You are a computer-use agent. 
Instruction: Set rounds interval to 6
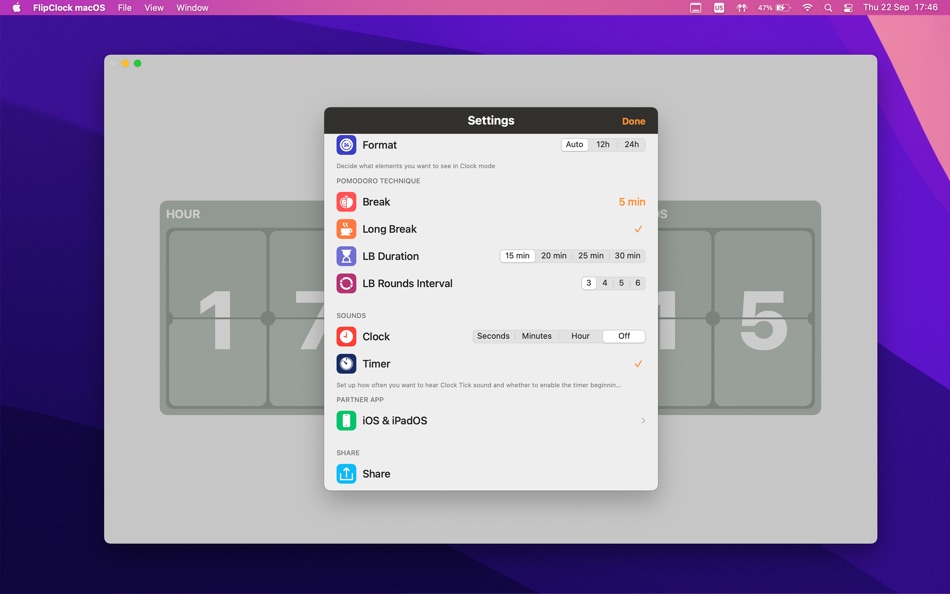(637, 283)
